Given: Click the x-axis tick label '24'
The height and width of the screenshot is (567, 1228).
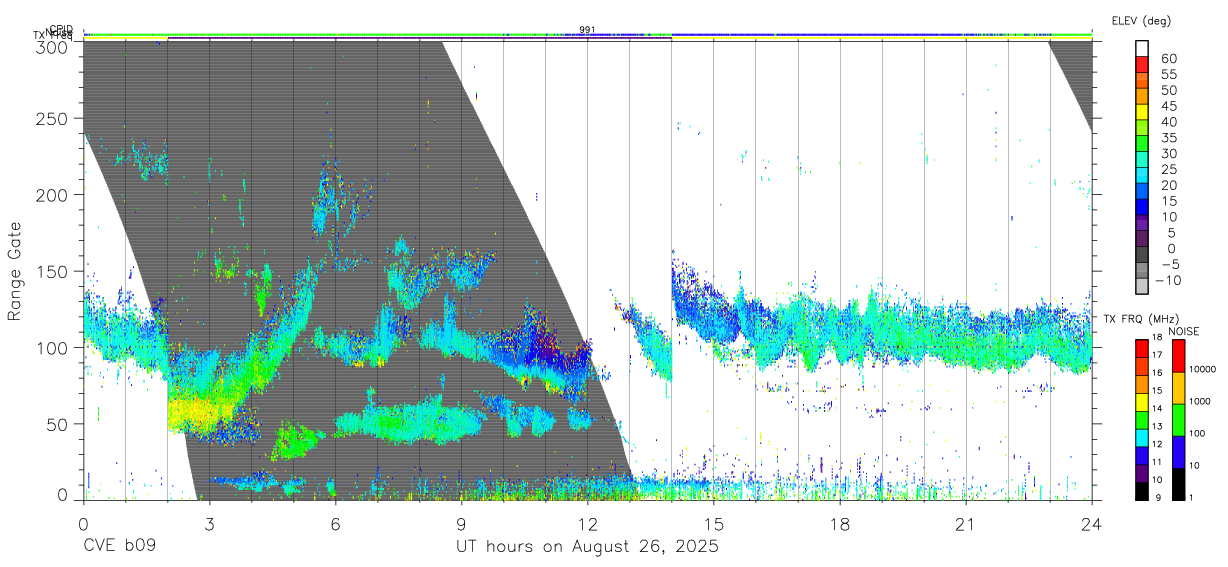Looking at the screenshot, I should pyautogui.click(x=1092, y=524).
